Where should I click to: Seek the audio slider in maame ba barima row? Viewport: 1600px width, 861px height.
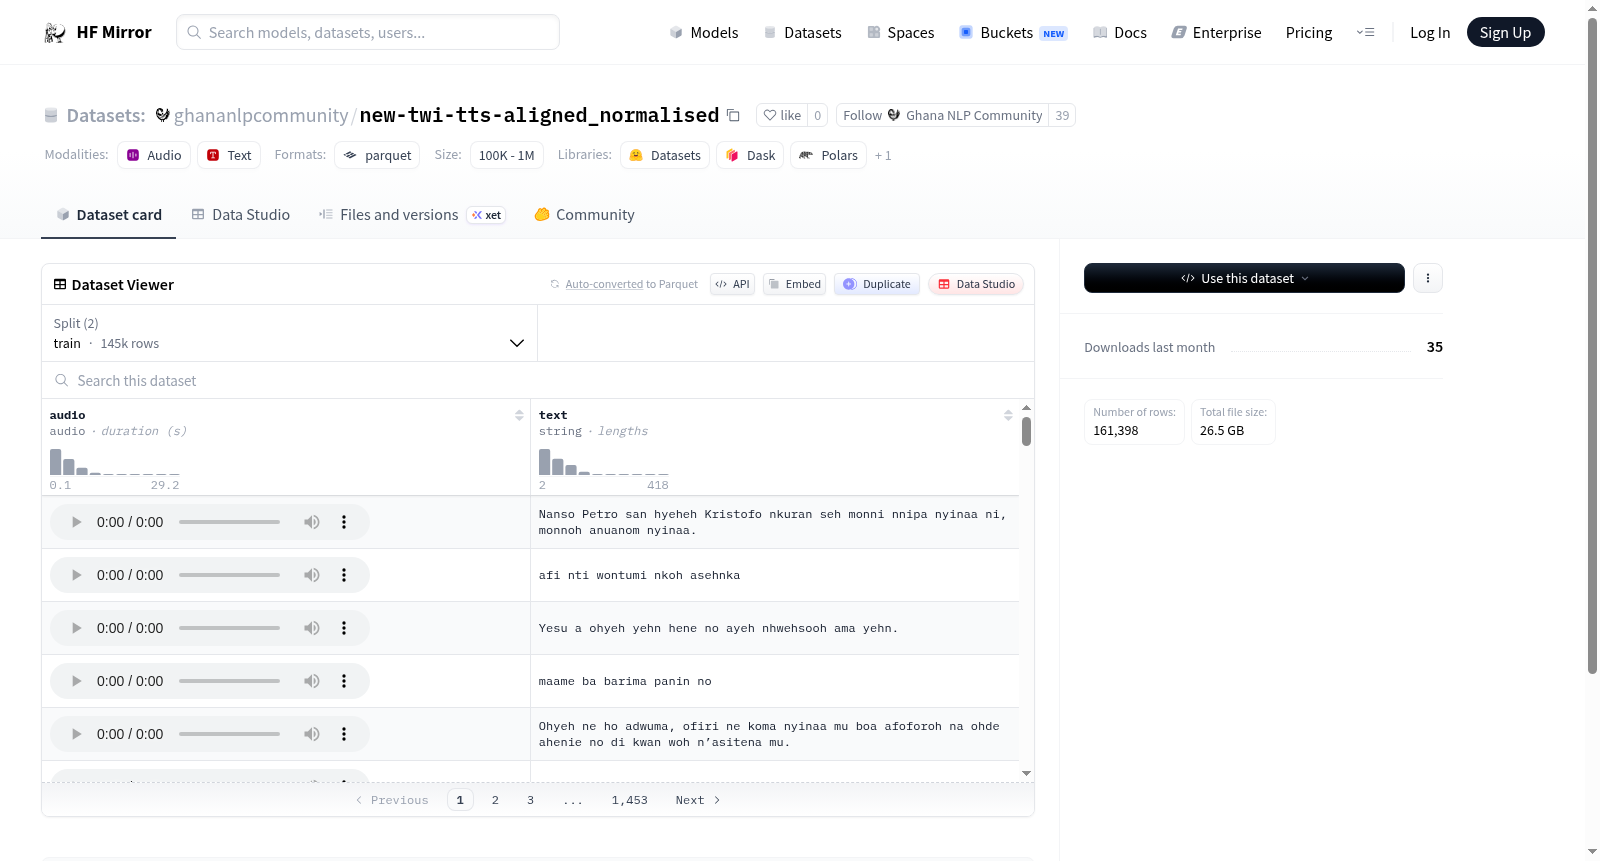coord(229,681)
